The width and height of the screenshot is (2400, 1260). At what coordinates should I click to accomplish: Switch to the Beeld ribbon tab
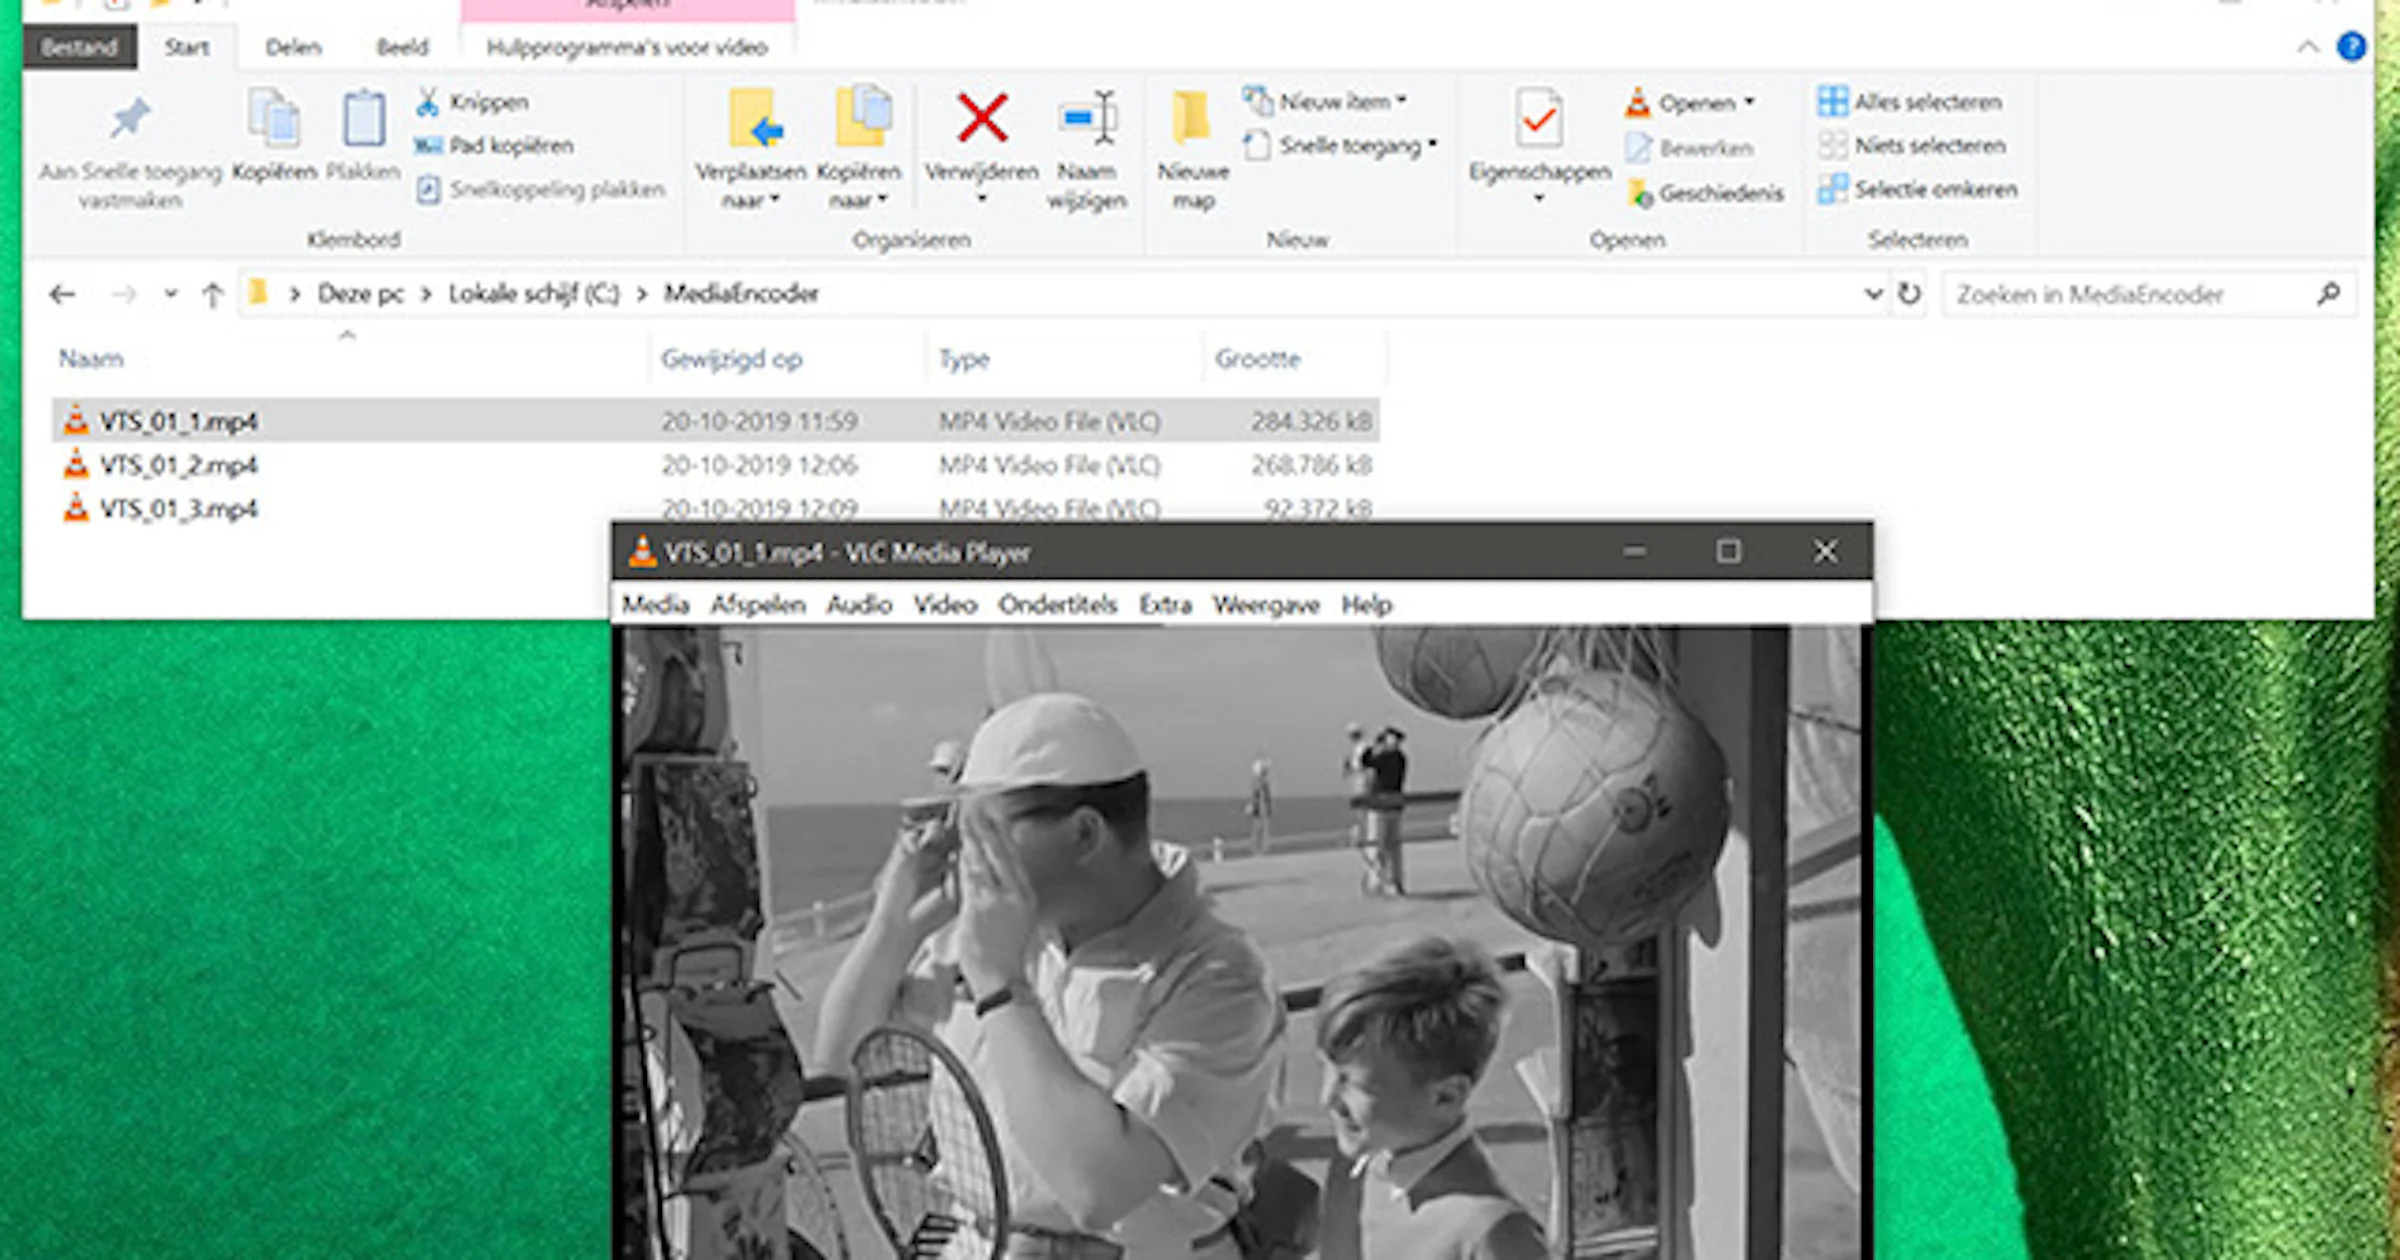point(402,47)
